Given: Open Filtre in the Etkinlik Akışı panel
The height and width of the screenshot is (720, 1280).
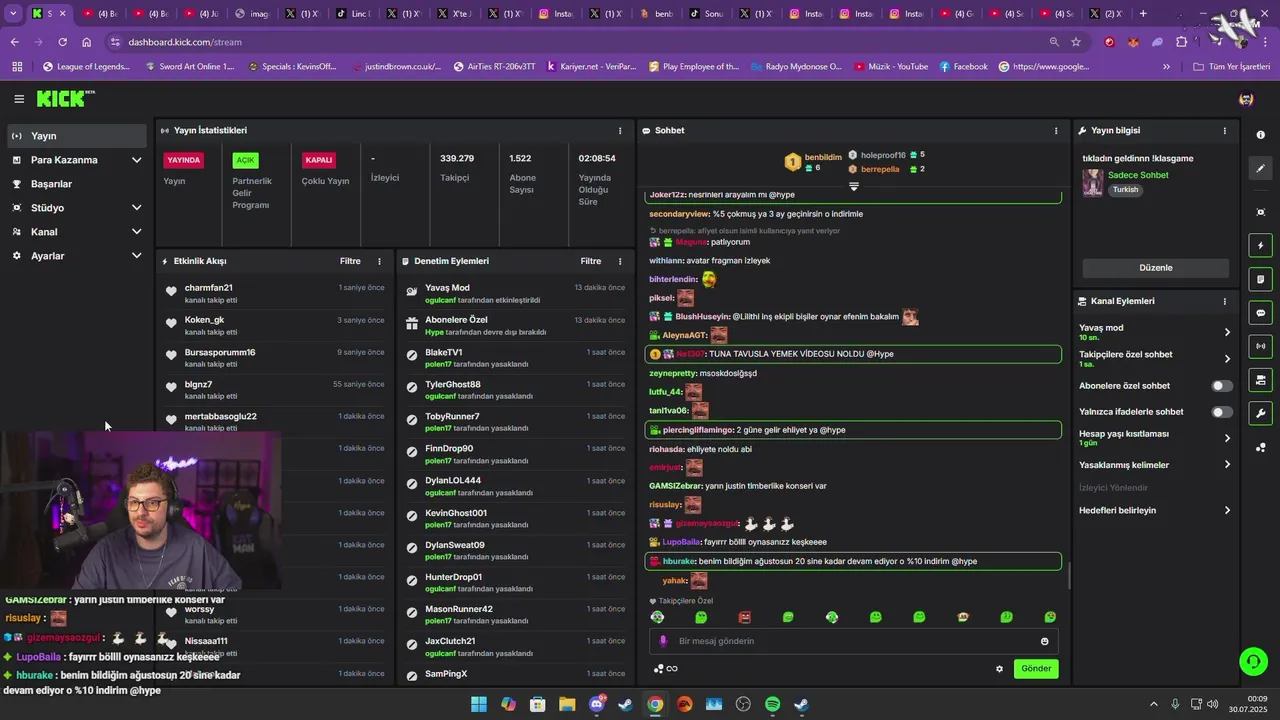Looking at the screenshot, I should [350, 261].
